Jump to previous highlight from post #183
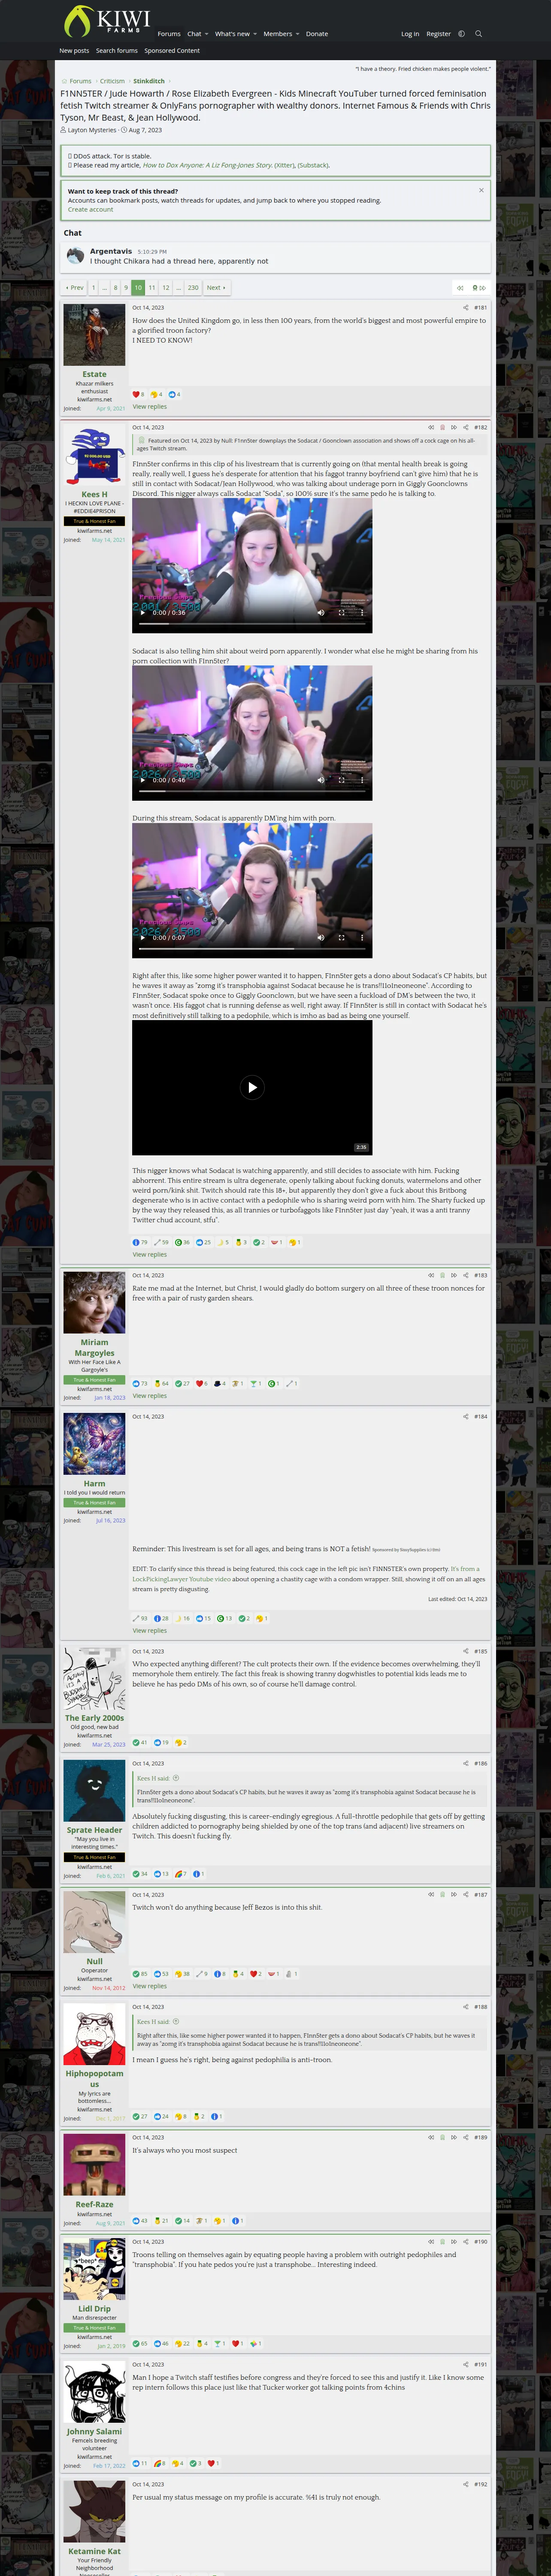This screenshot has height=2576, width=551. tap(431, 1275)
